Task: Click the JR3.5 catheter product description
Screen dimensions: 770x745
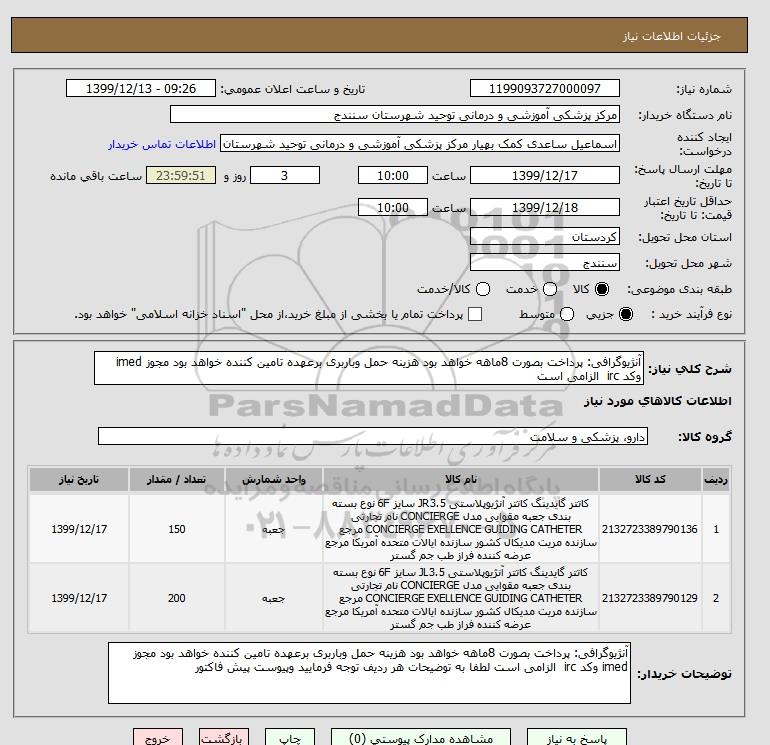Action: [x=461, y=529]
